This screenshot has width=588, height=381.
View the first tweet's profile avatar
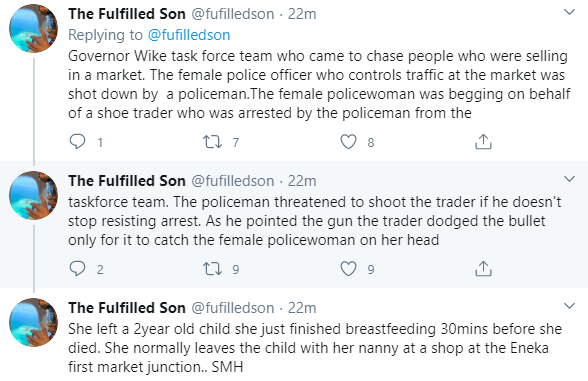click(34, 29)
